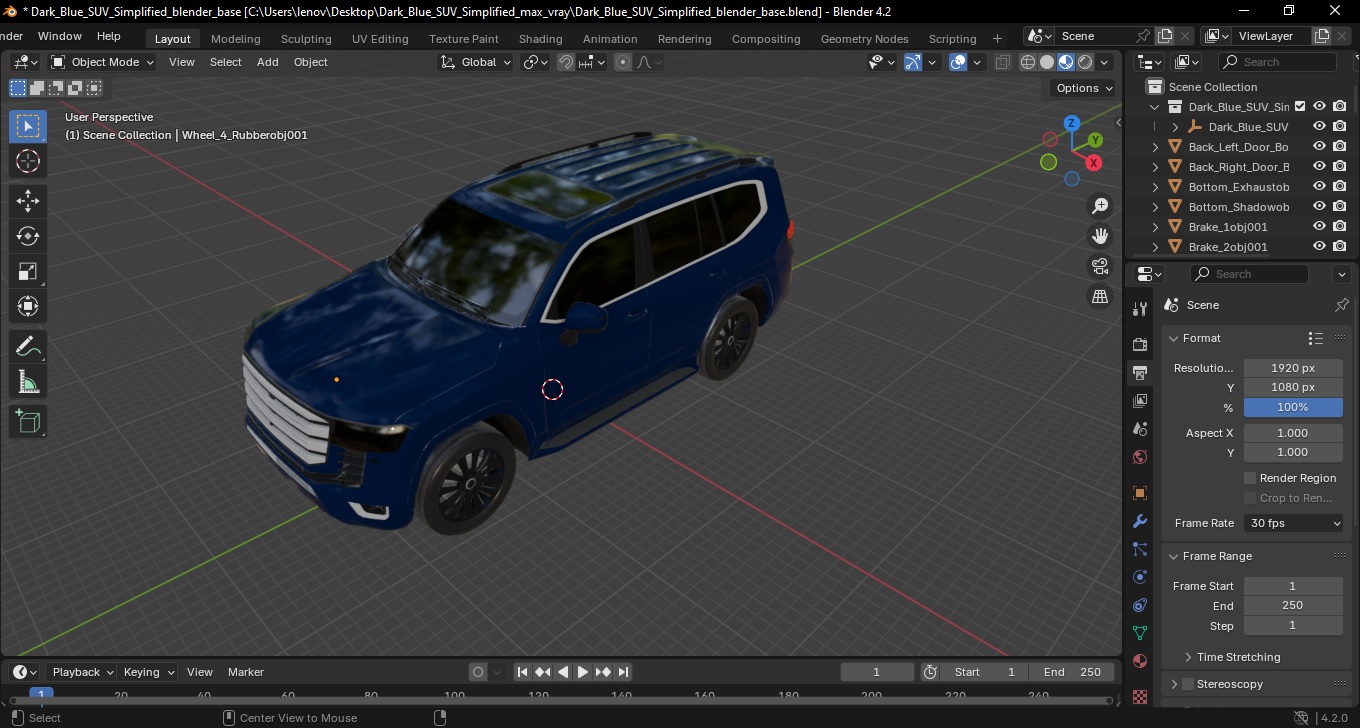Open the Material properties tab
This screenshot has height=728, width=1360.
(x=1140, y=661)
